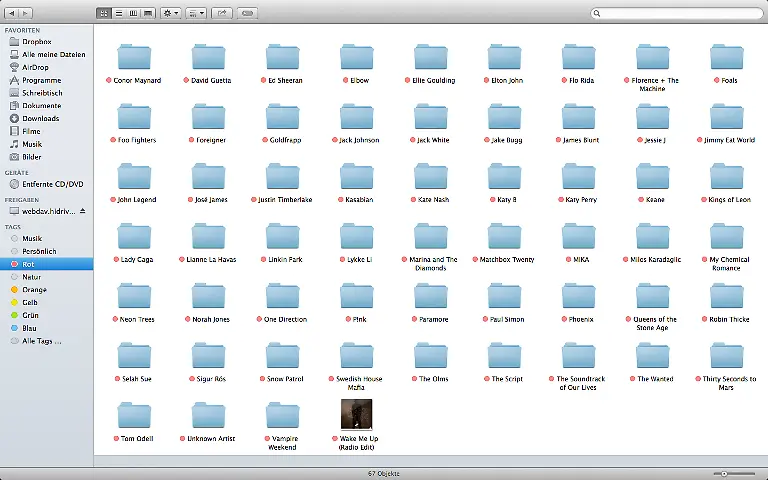This screenshot has width=768, height=480.
Task: Select the Lady Gaga folder
Action: coord(134,236)
